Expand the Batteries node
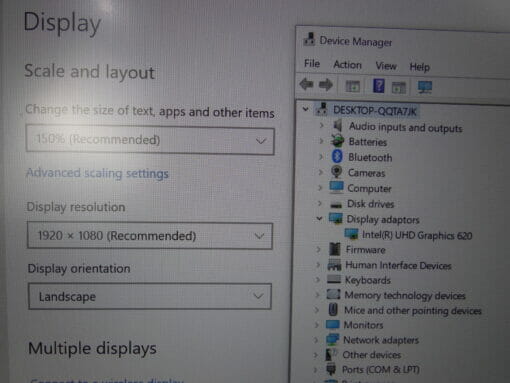Screen dimensions: 510x383 (321, 141)
